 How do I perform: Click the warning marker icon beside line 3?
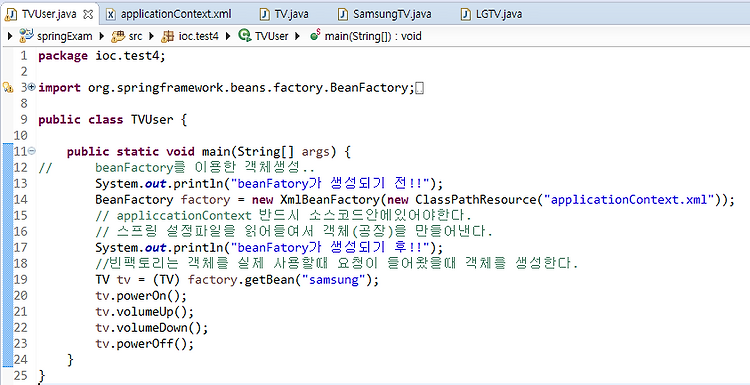(7, 88)
